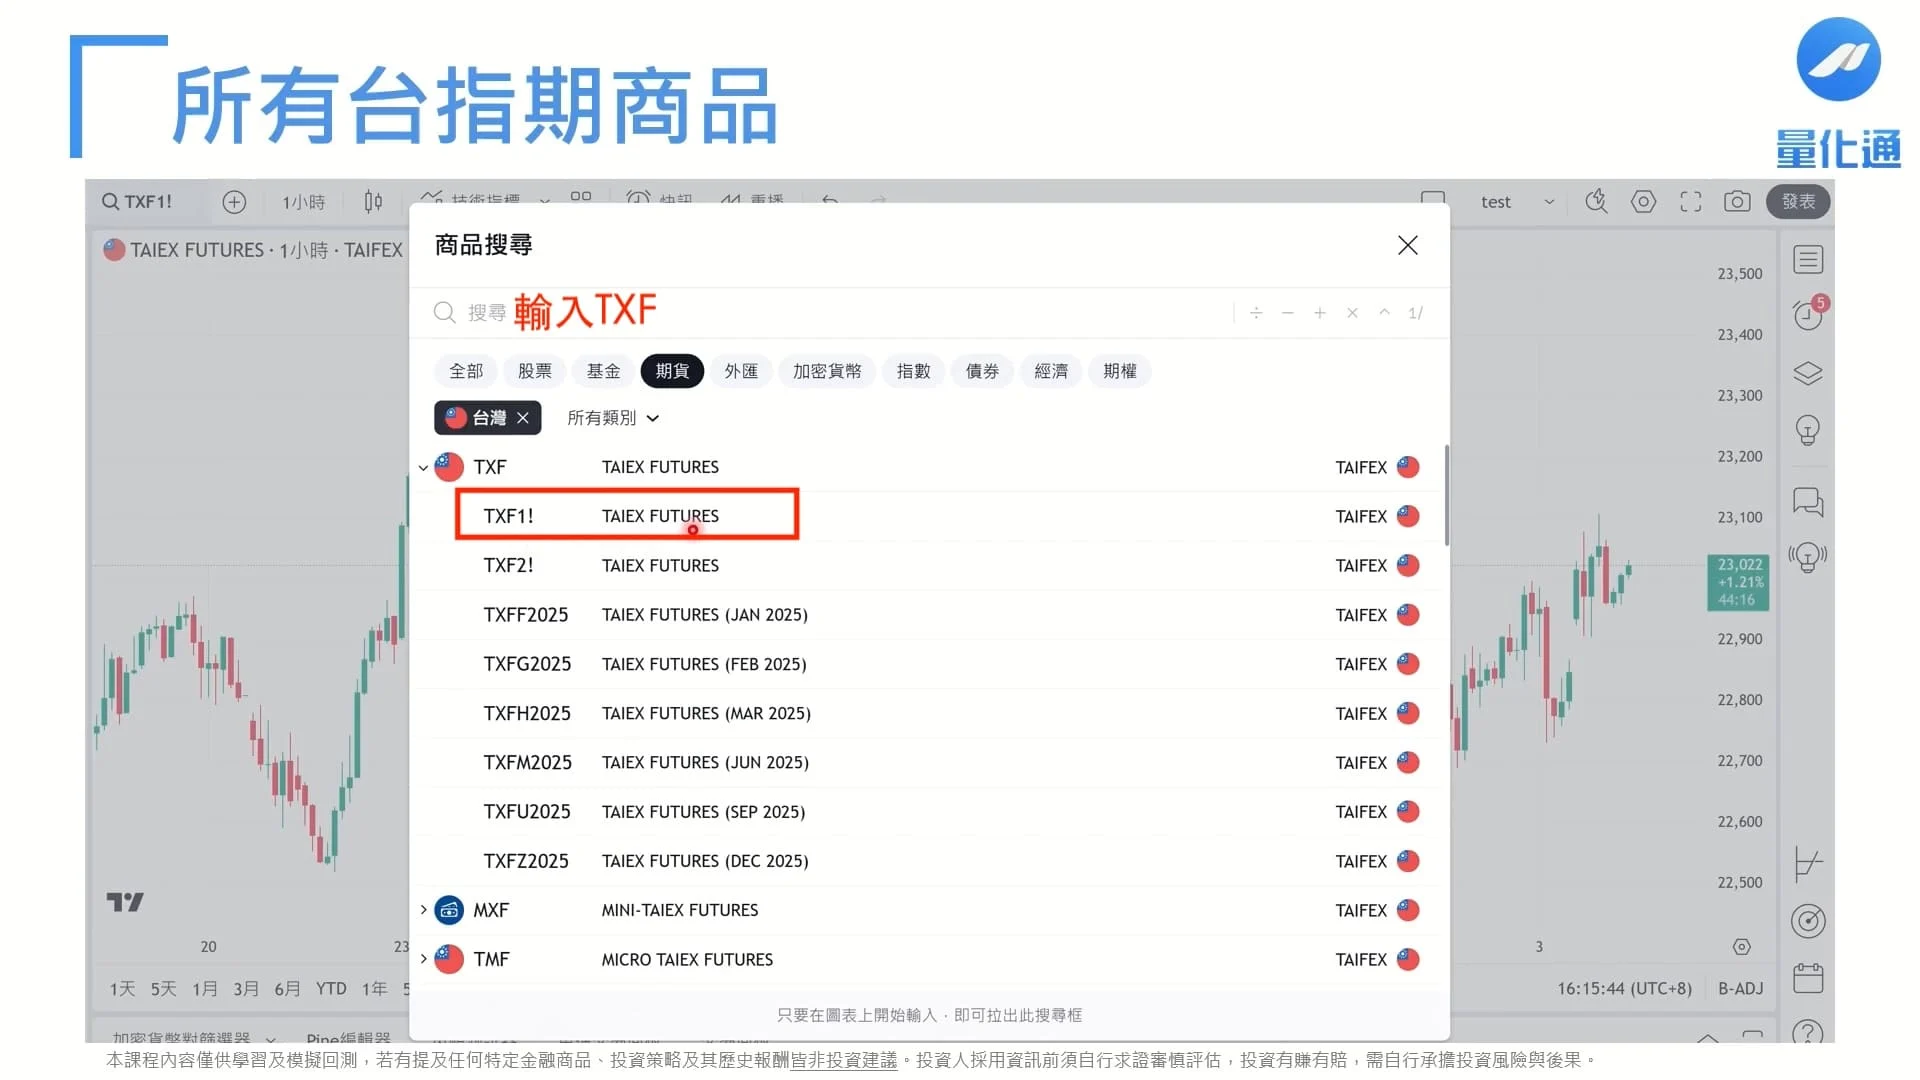Select the 期權 category tab
Image resolution: width=1920 pixels, height=1080 pixels.
pos(1120,371)
